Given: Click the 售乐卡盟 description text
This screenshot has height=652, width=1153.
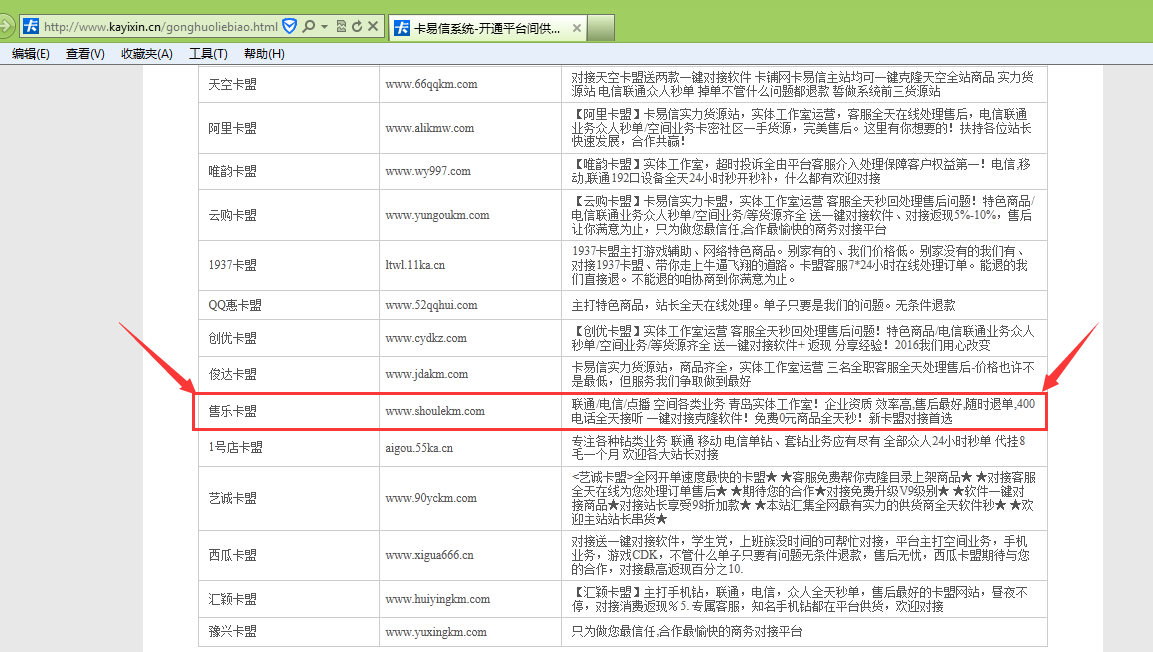Looking at the screenshot, I should tap(803, 411).
